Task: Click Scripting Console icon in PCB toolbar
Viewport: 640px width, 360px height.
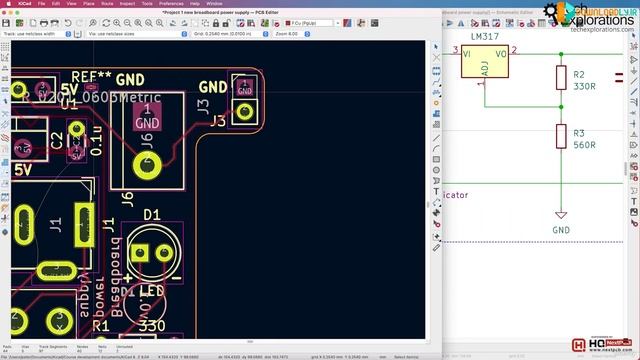Action: pos(374,23)
